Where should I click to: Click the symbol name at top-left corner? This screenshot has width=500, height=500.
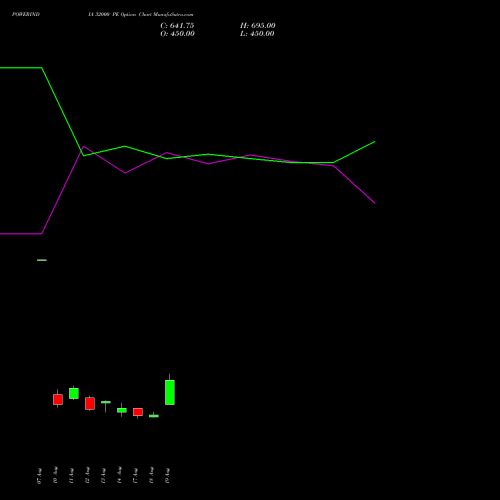[26, 14]
